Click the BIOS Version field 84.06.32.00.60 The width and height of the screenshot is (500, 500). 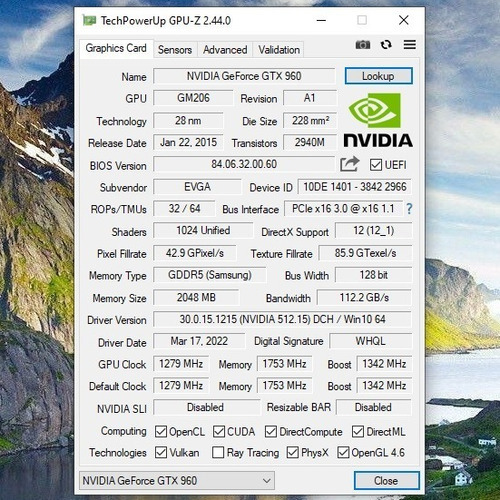[244, 164]
